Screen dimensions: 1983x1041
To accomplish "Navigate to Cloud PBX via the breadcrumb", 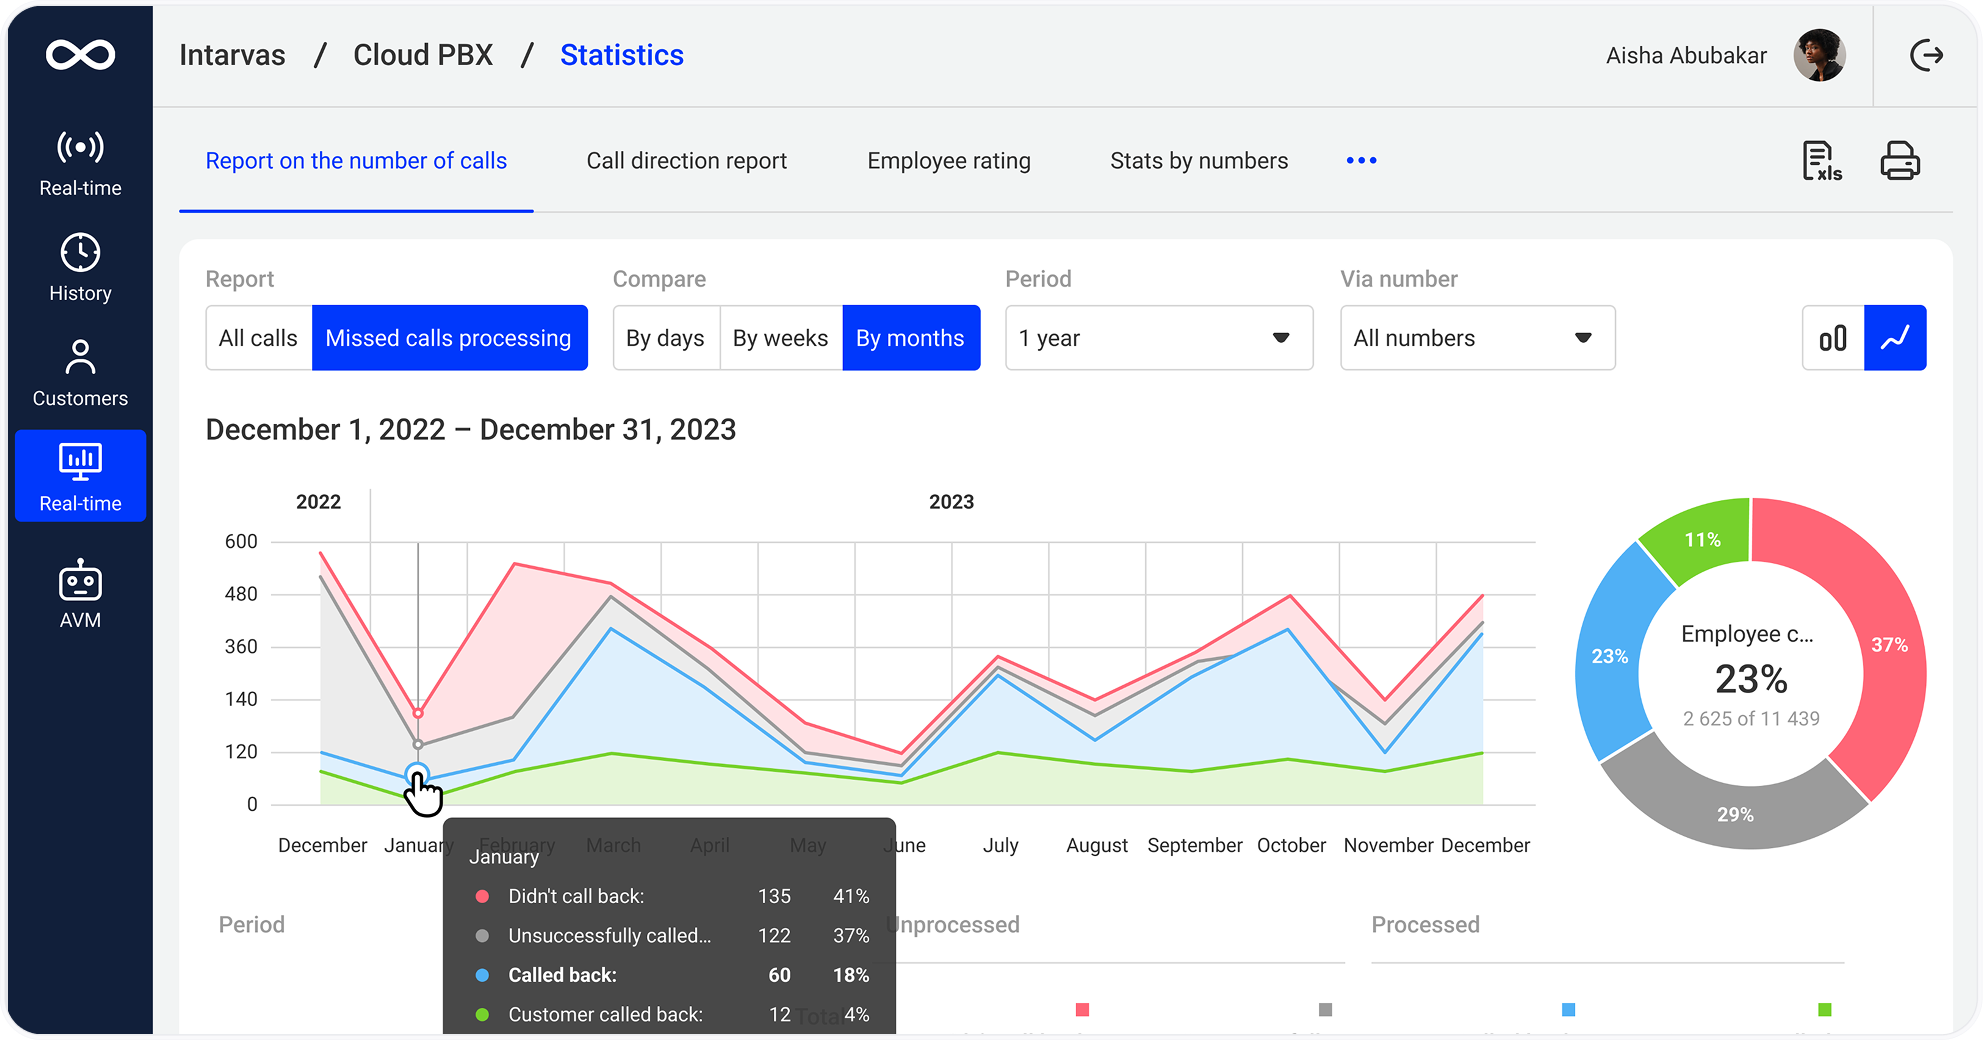I will (x=423, y=55).
